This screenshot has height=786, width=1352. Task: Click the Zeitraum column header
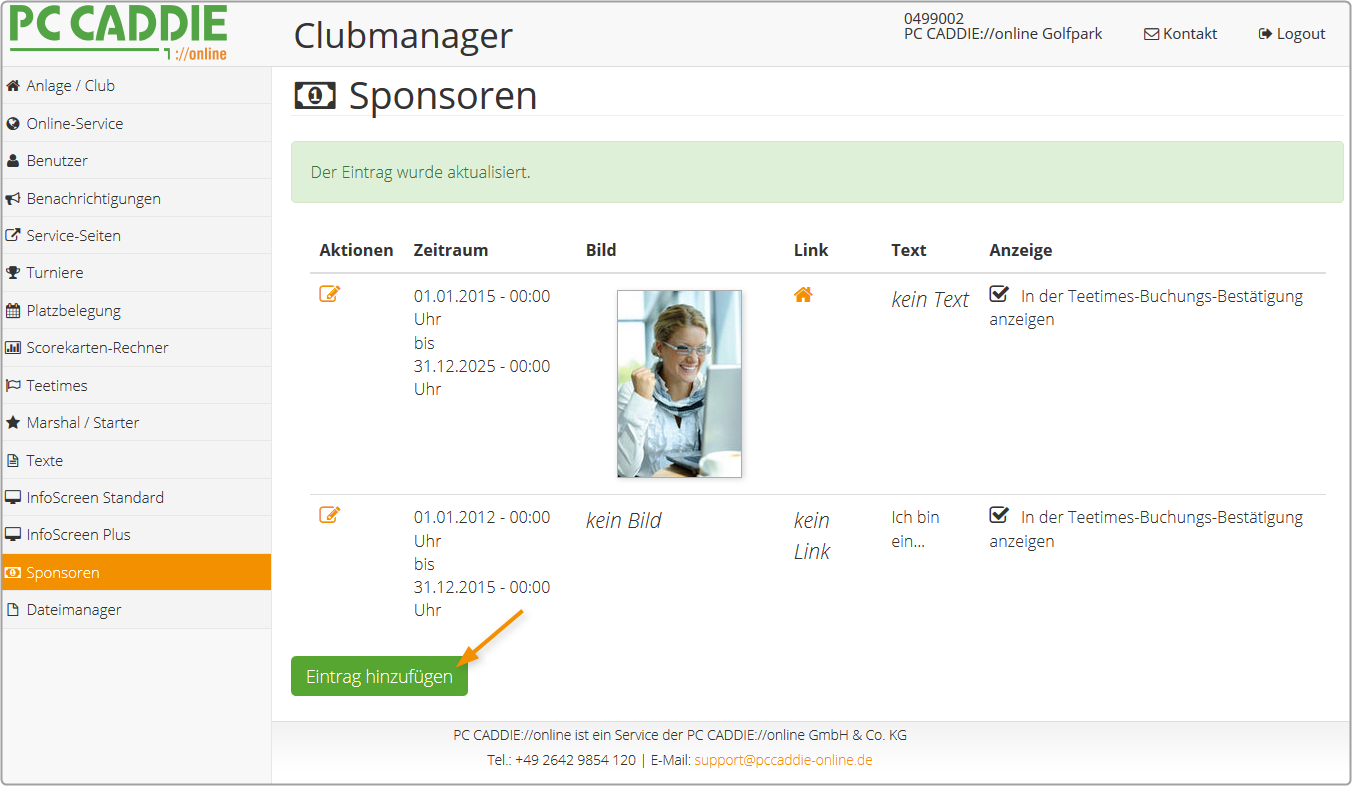tap(451, 250)
